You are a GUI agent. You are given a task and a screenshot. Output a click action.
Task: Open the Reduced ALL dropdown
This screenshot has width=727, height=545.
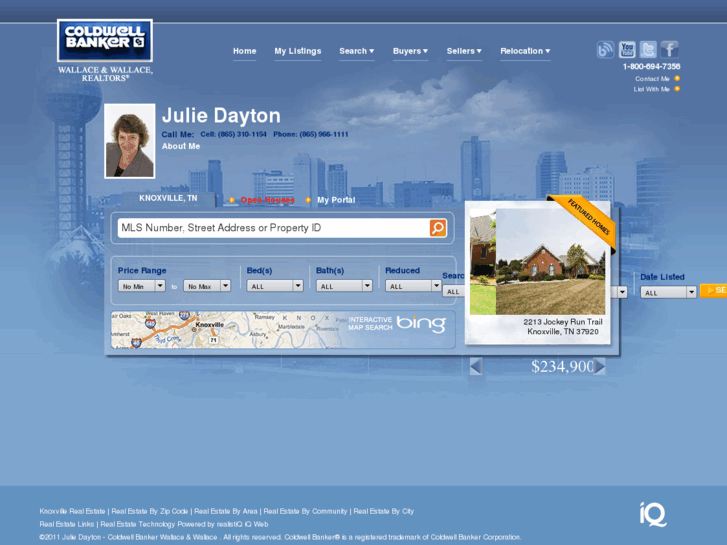click(x=413, y=286)
